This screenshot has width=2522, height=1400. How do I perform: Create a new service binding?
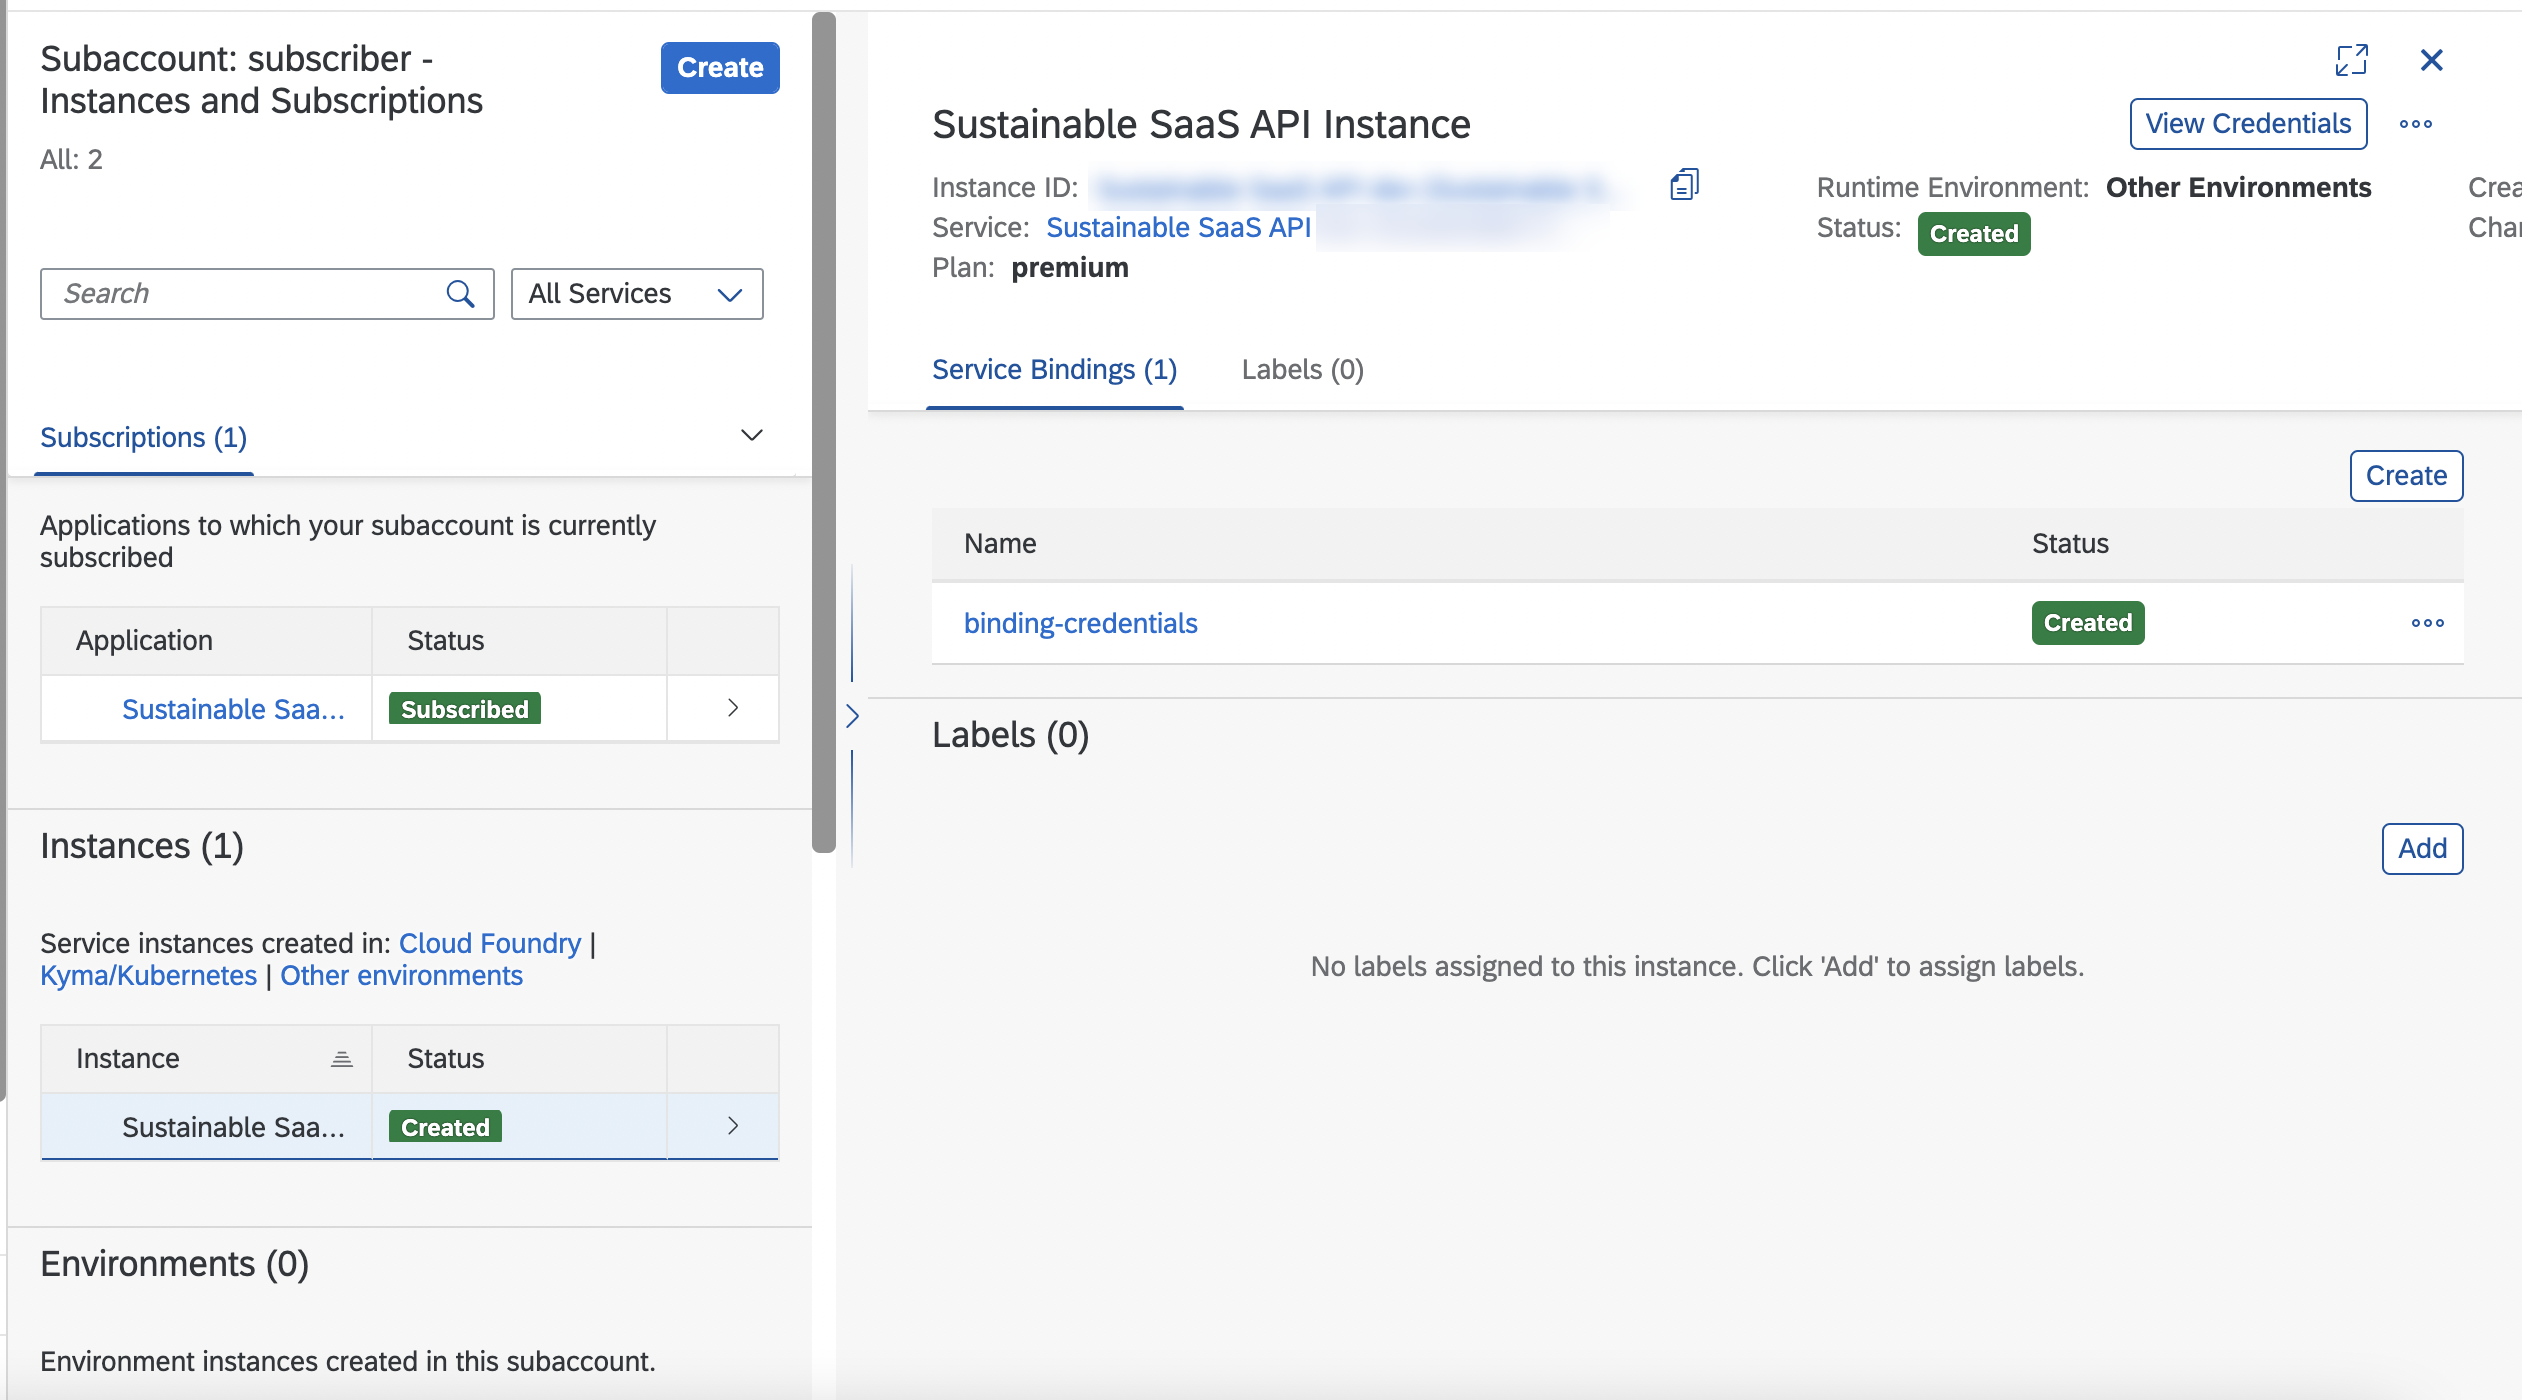coord(2406,476)
